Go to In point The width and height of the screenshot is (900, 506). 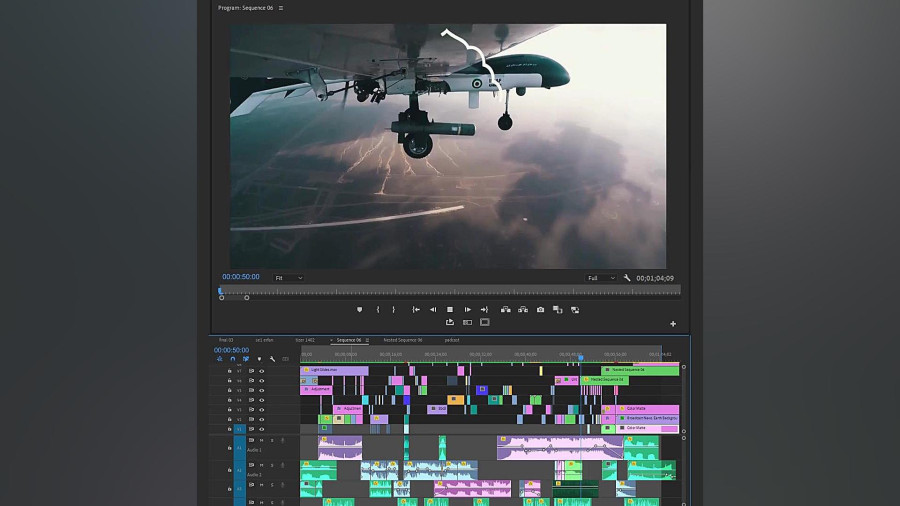(x=416, y=309)
